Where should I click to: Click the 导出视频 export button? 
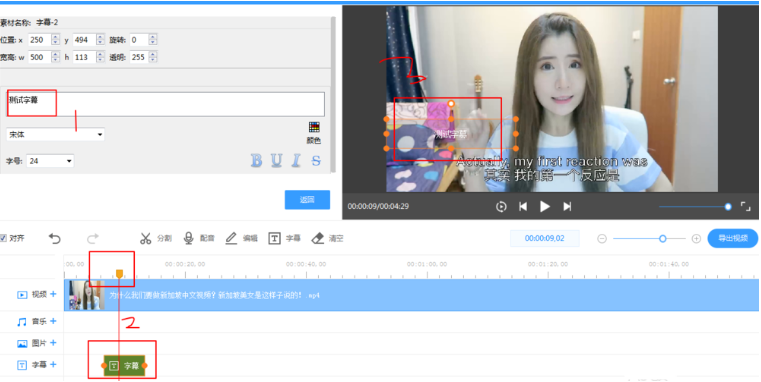pyautogui.click(x=733, y=238)
